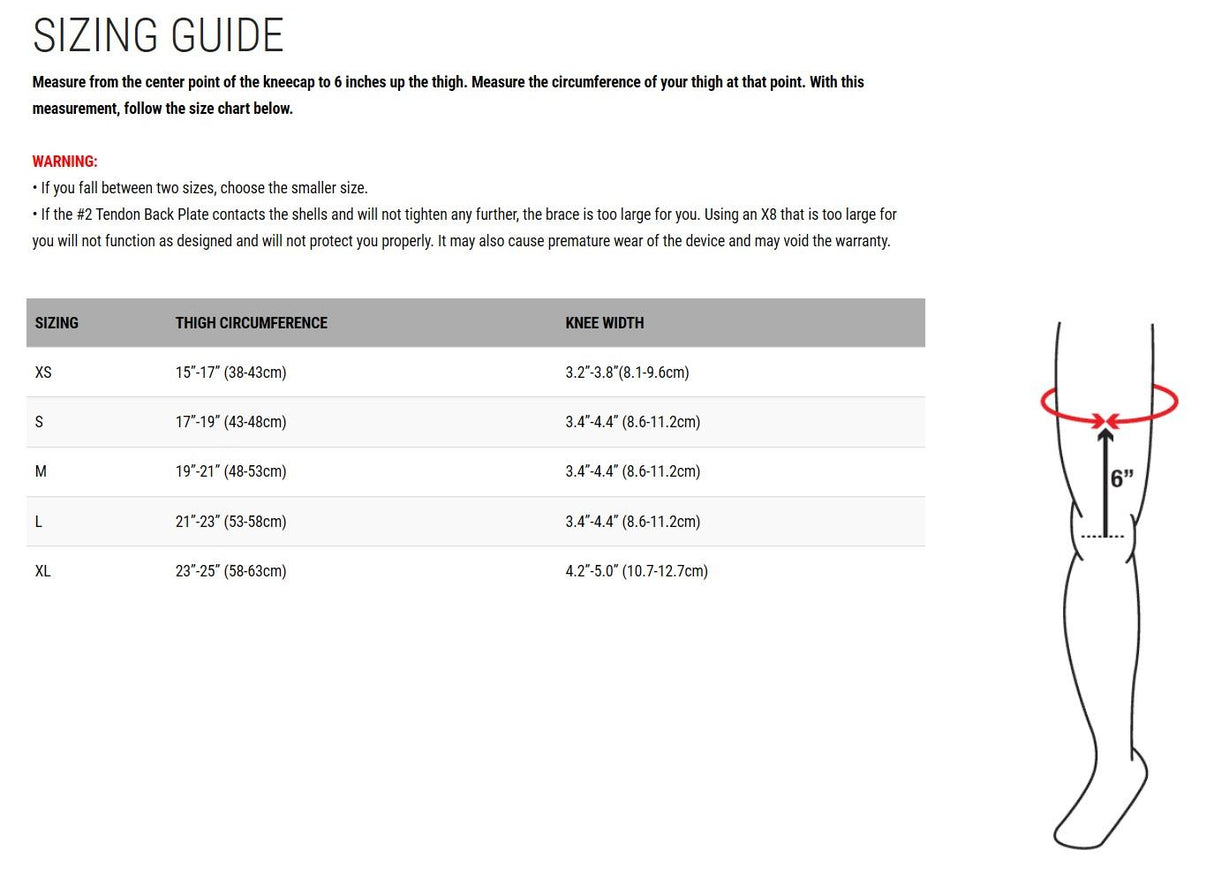Image resolution: width=1214 pixels, height=873 pixels.
Task: Click the 6" label beside the leg
Action: point(1122,478)
